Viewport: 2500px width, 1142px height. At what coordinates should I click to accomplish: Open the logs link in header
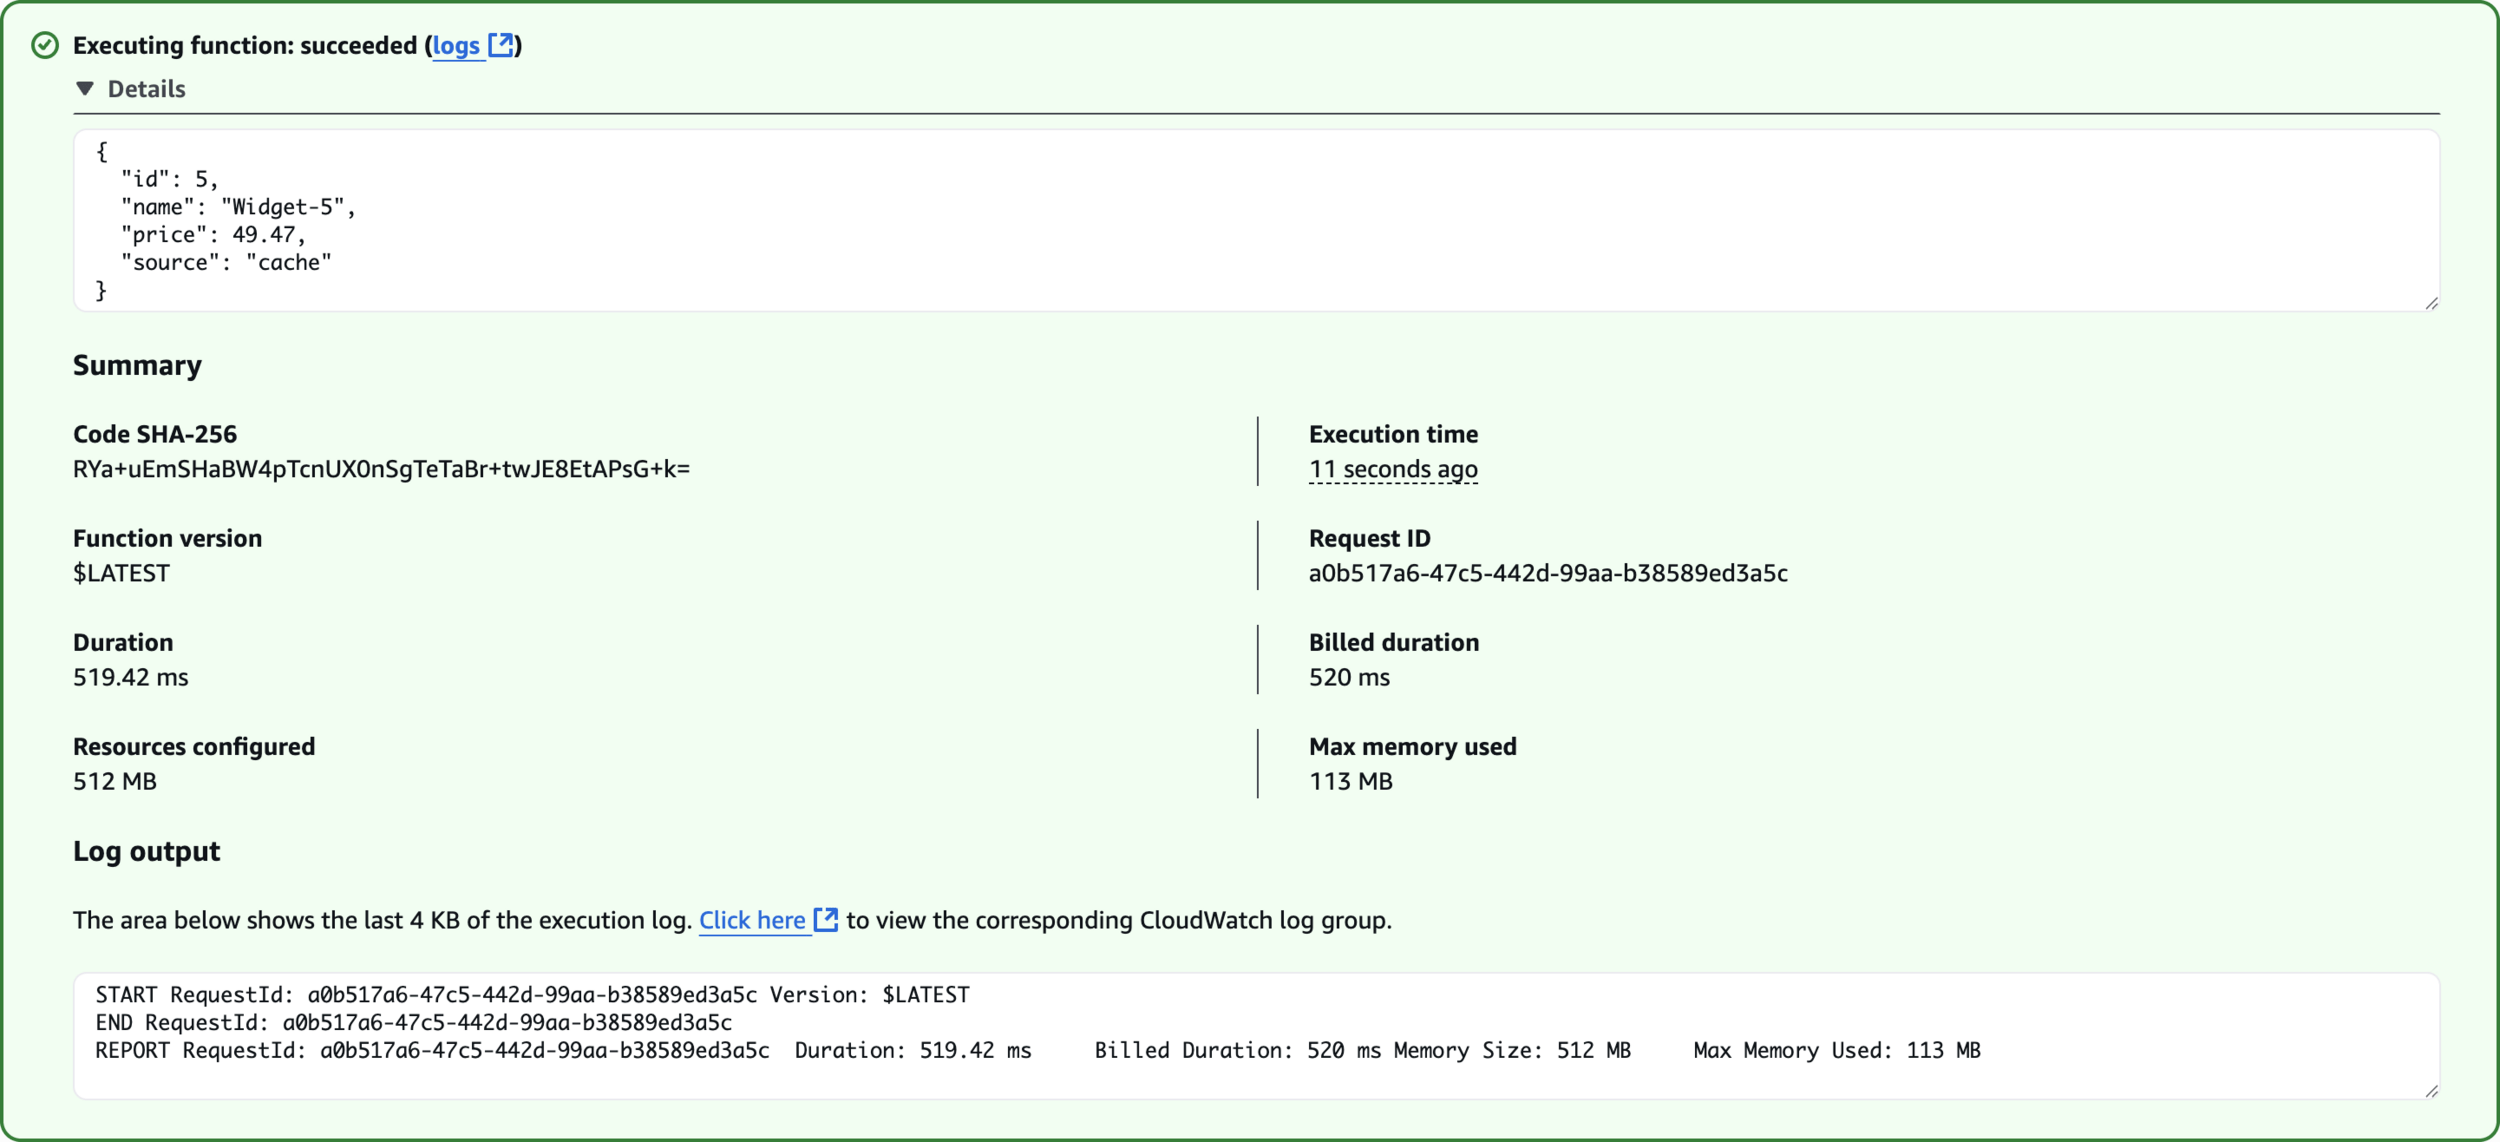click(456, 46)
